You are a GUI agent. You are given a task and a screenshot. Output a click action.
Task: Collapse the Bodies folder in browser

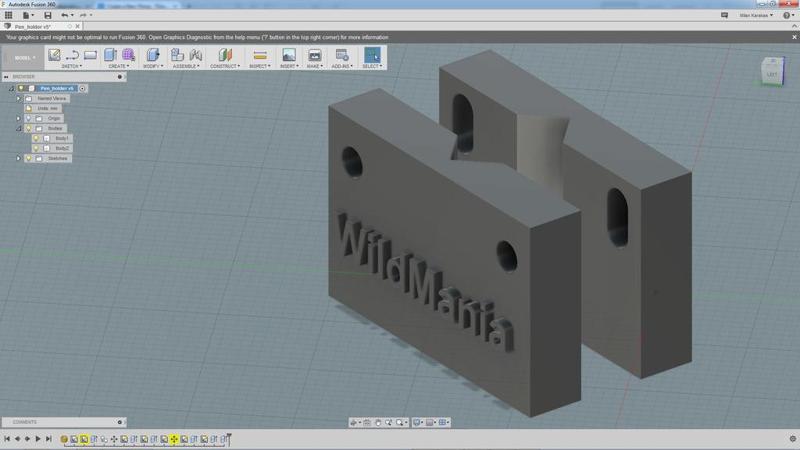coord(18,128)
